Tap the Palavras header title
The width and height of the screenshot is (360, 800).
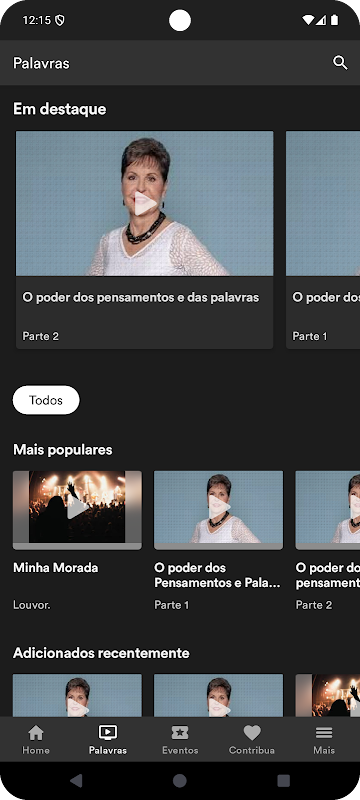click(41, 63)
